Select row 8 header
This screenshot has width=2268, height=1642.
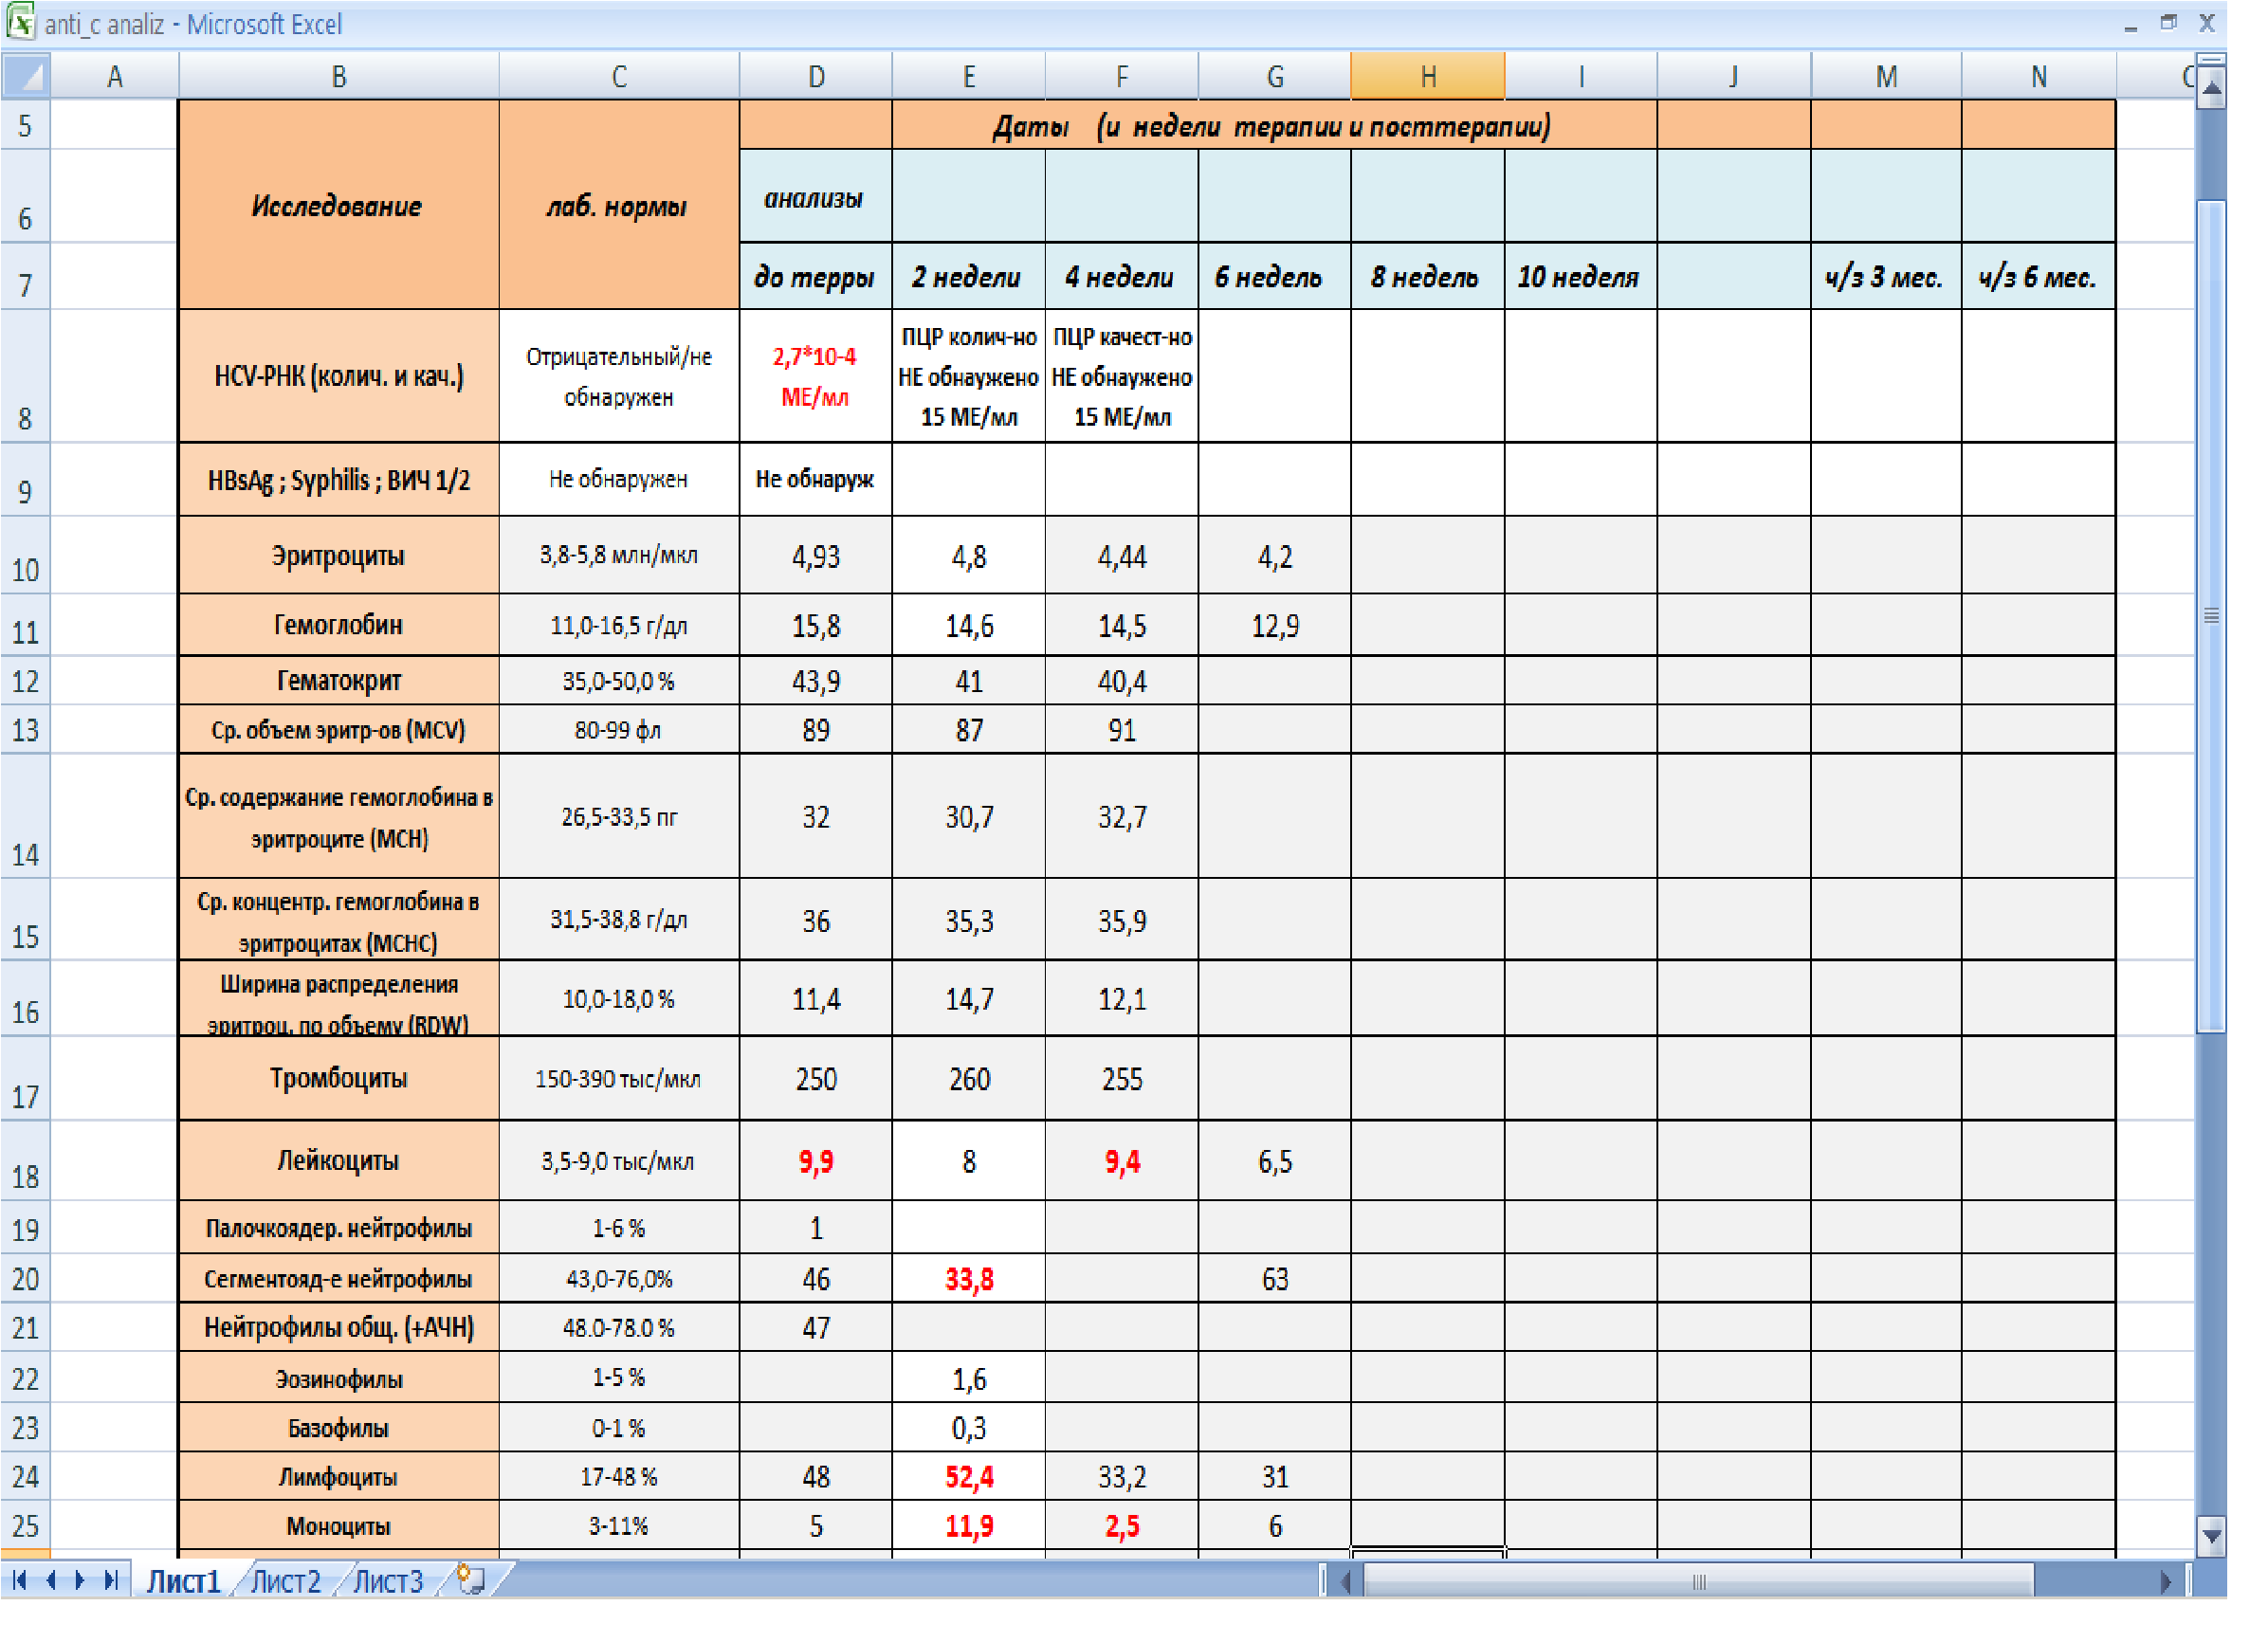[25, 376]
